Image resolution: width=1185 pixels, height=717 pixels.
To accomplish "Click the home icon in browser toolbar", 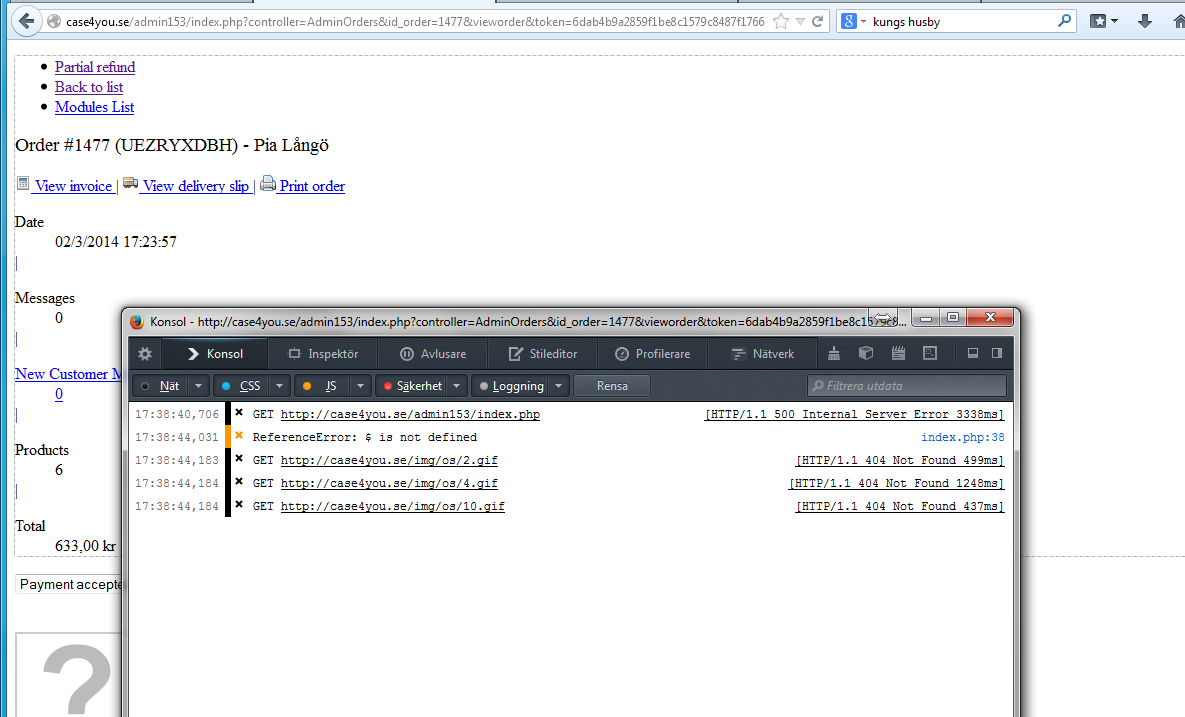I will coord(1178,21).
